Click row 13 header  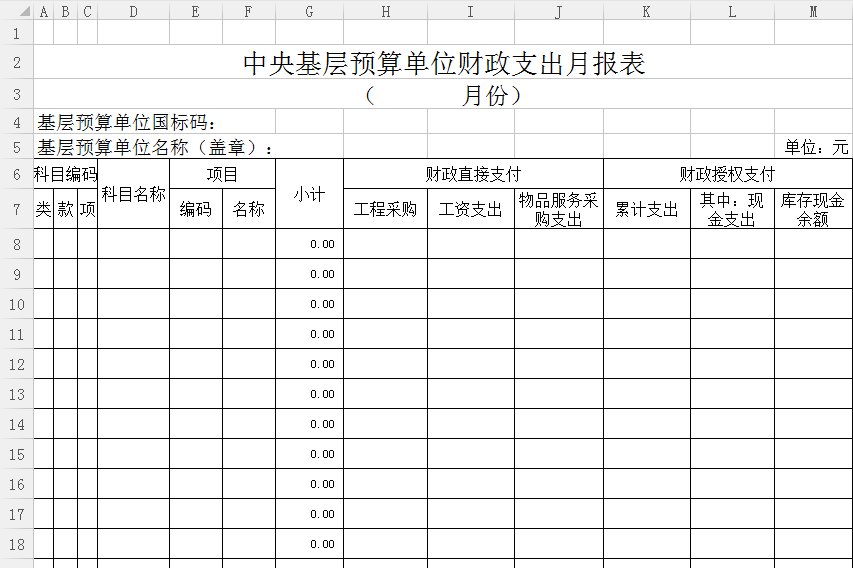(x=16, y=394)
